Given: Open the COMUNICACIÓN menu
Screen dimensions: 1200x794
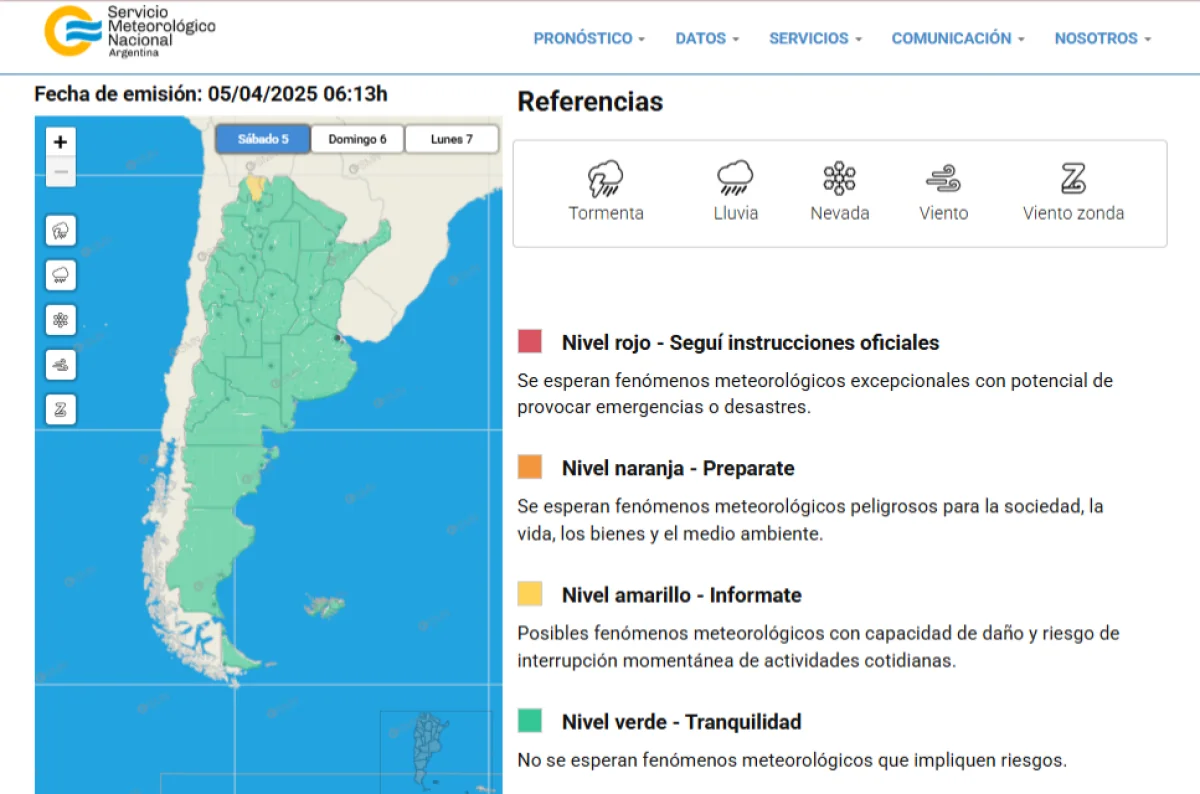Looking at the screenshot, I should point(956,38).
